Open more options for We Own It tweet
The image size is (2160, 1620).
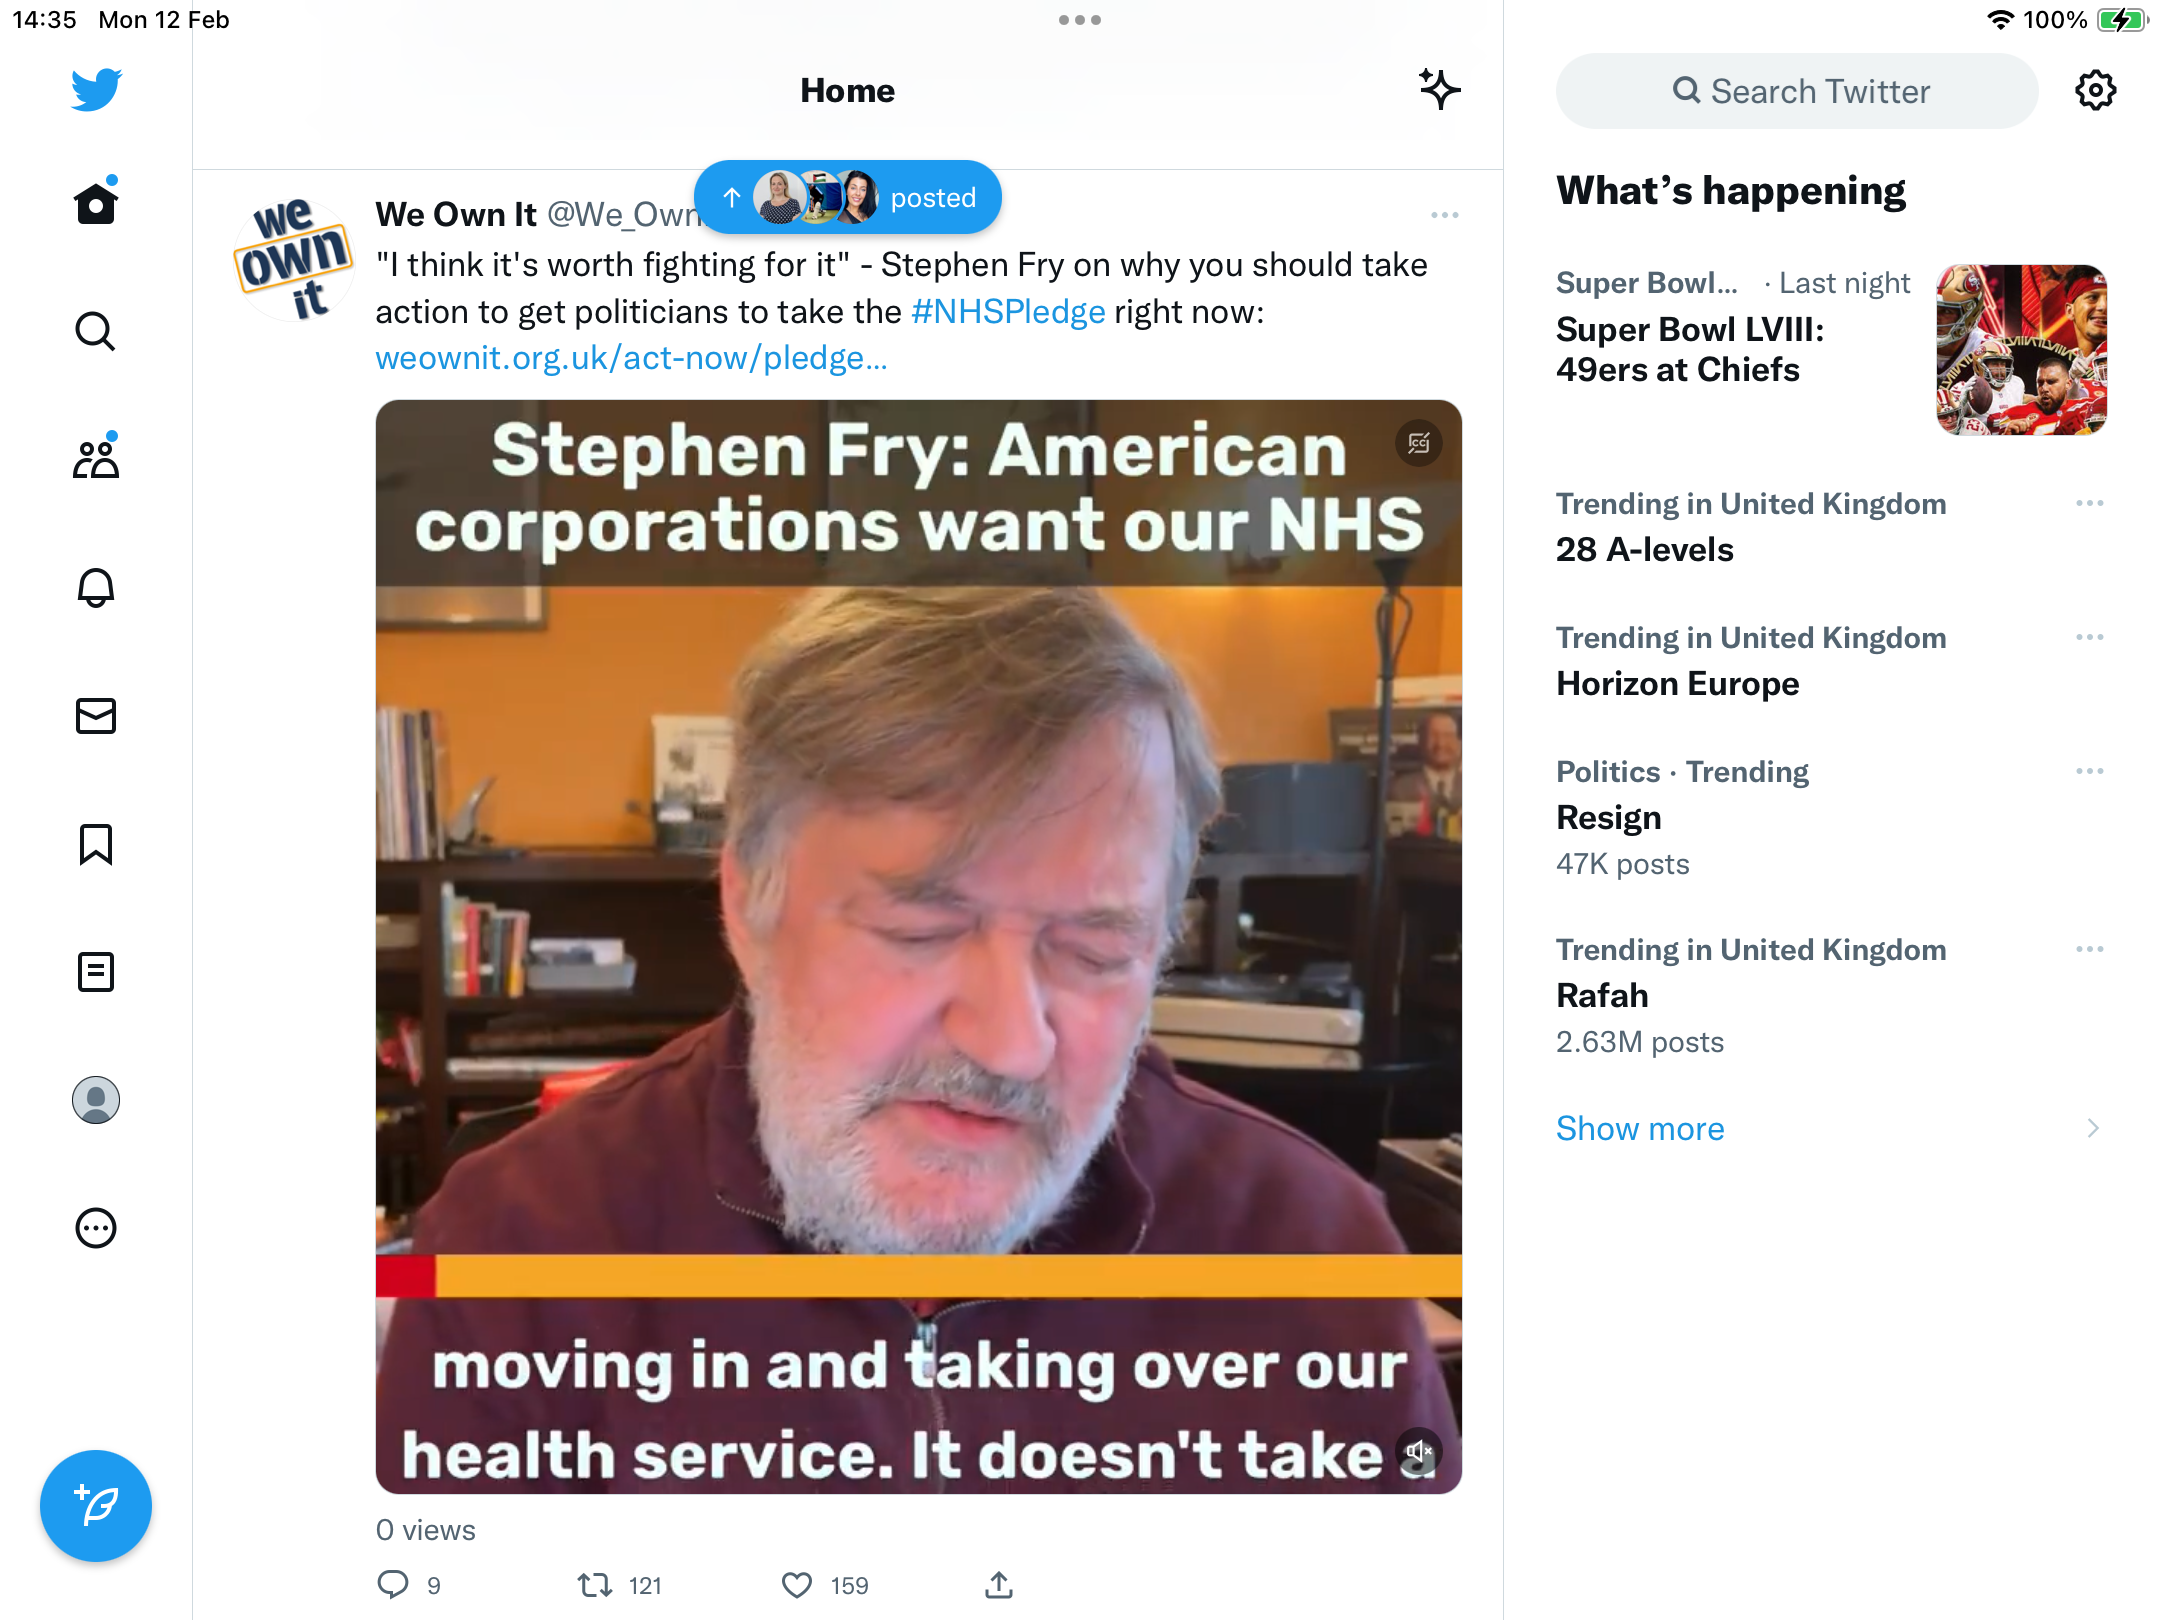tap(1444, 215)
